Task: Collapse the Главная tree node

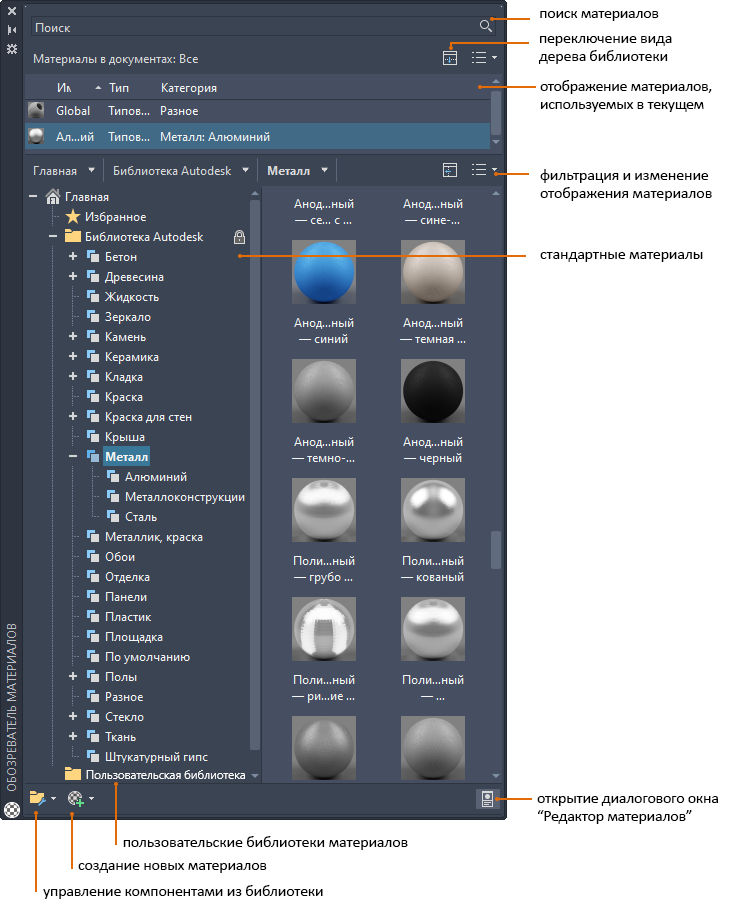Action: point(33,197)
